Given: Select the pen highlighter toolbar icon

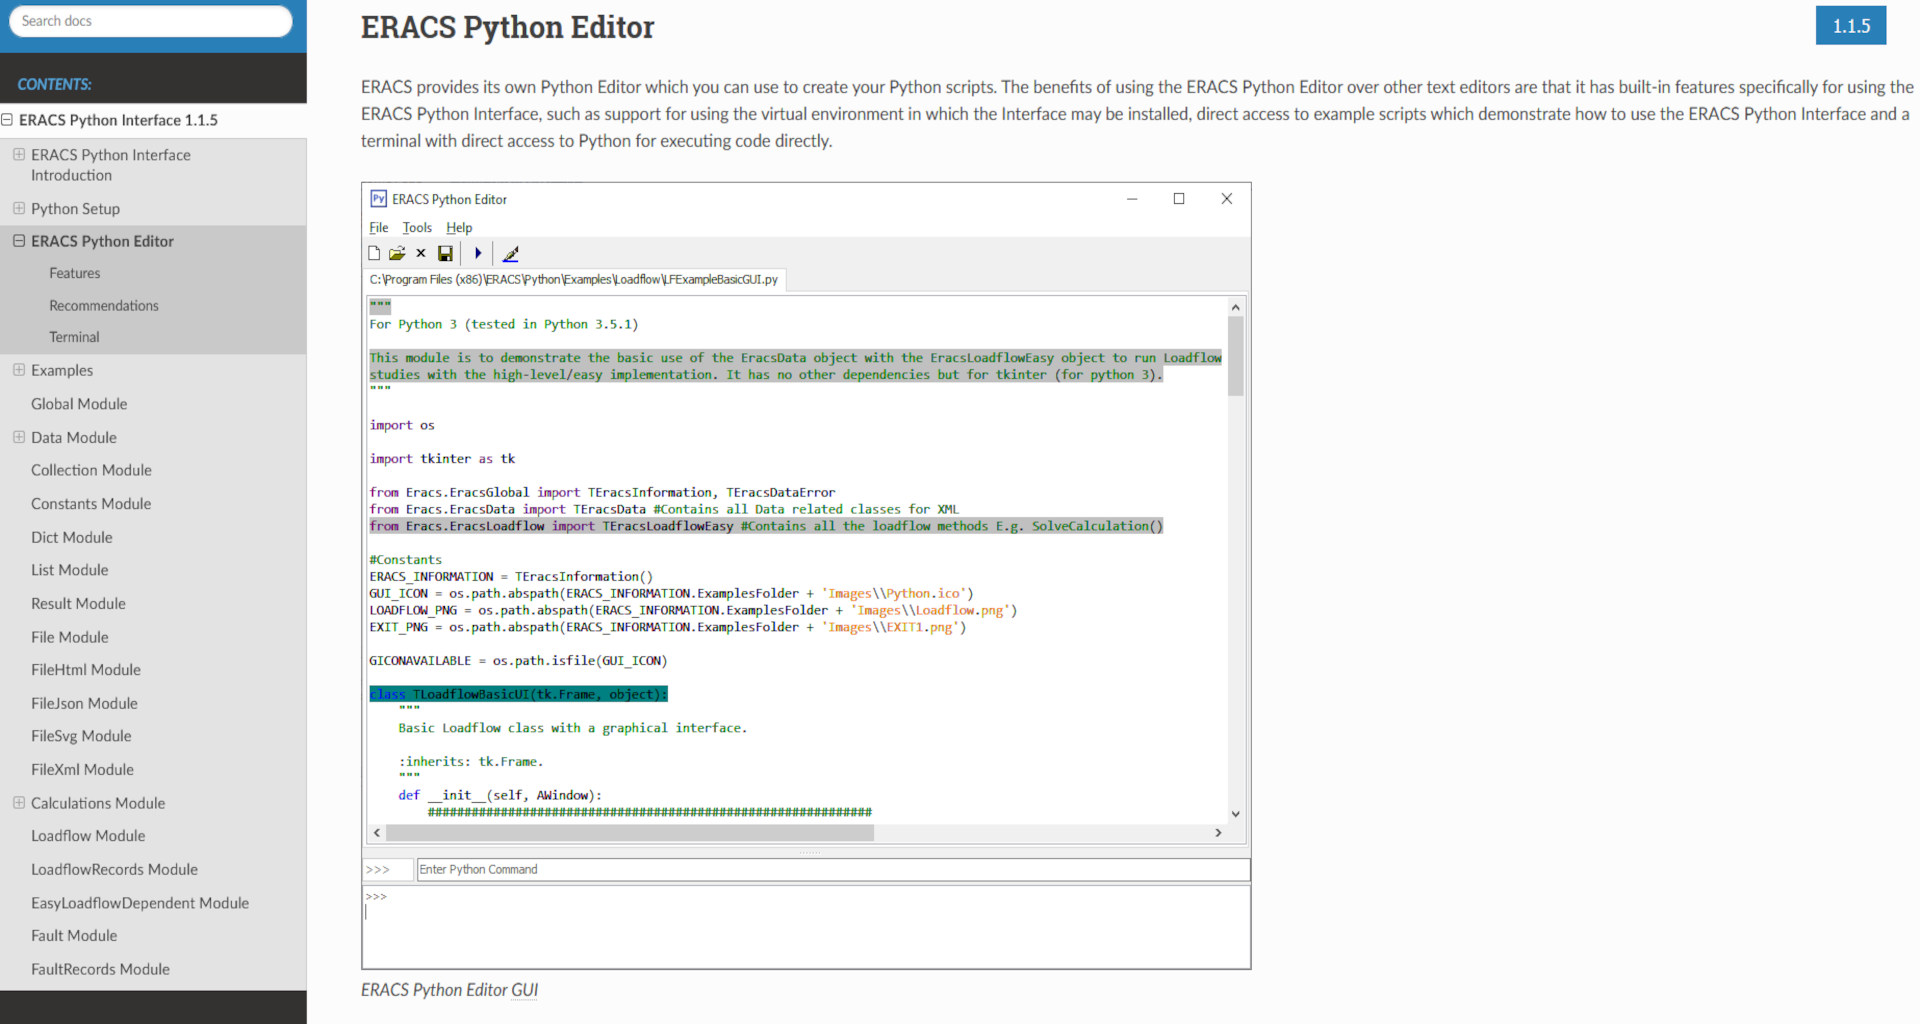Looking at the screenshot, I should 511,253.
